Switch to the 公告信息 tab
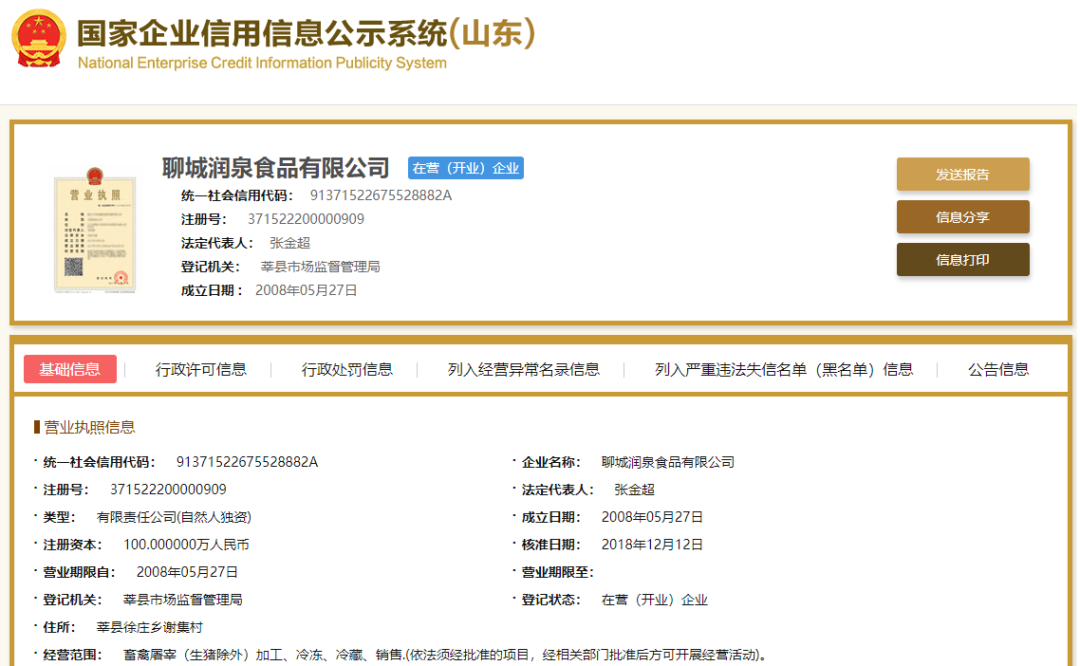 [998, 370]
